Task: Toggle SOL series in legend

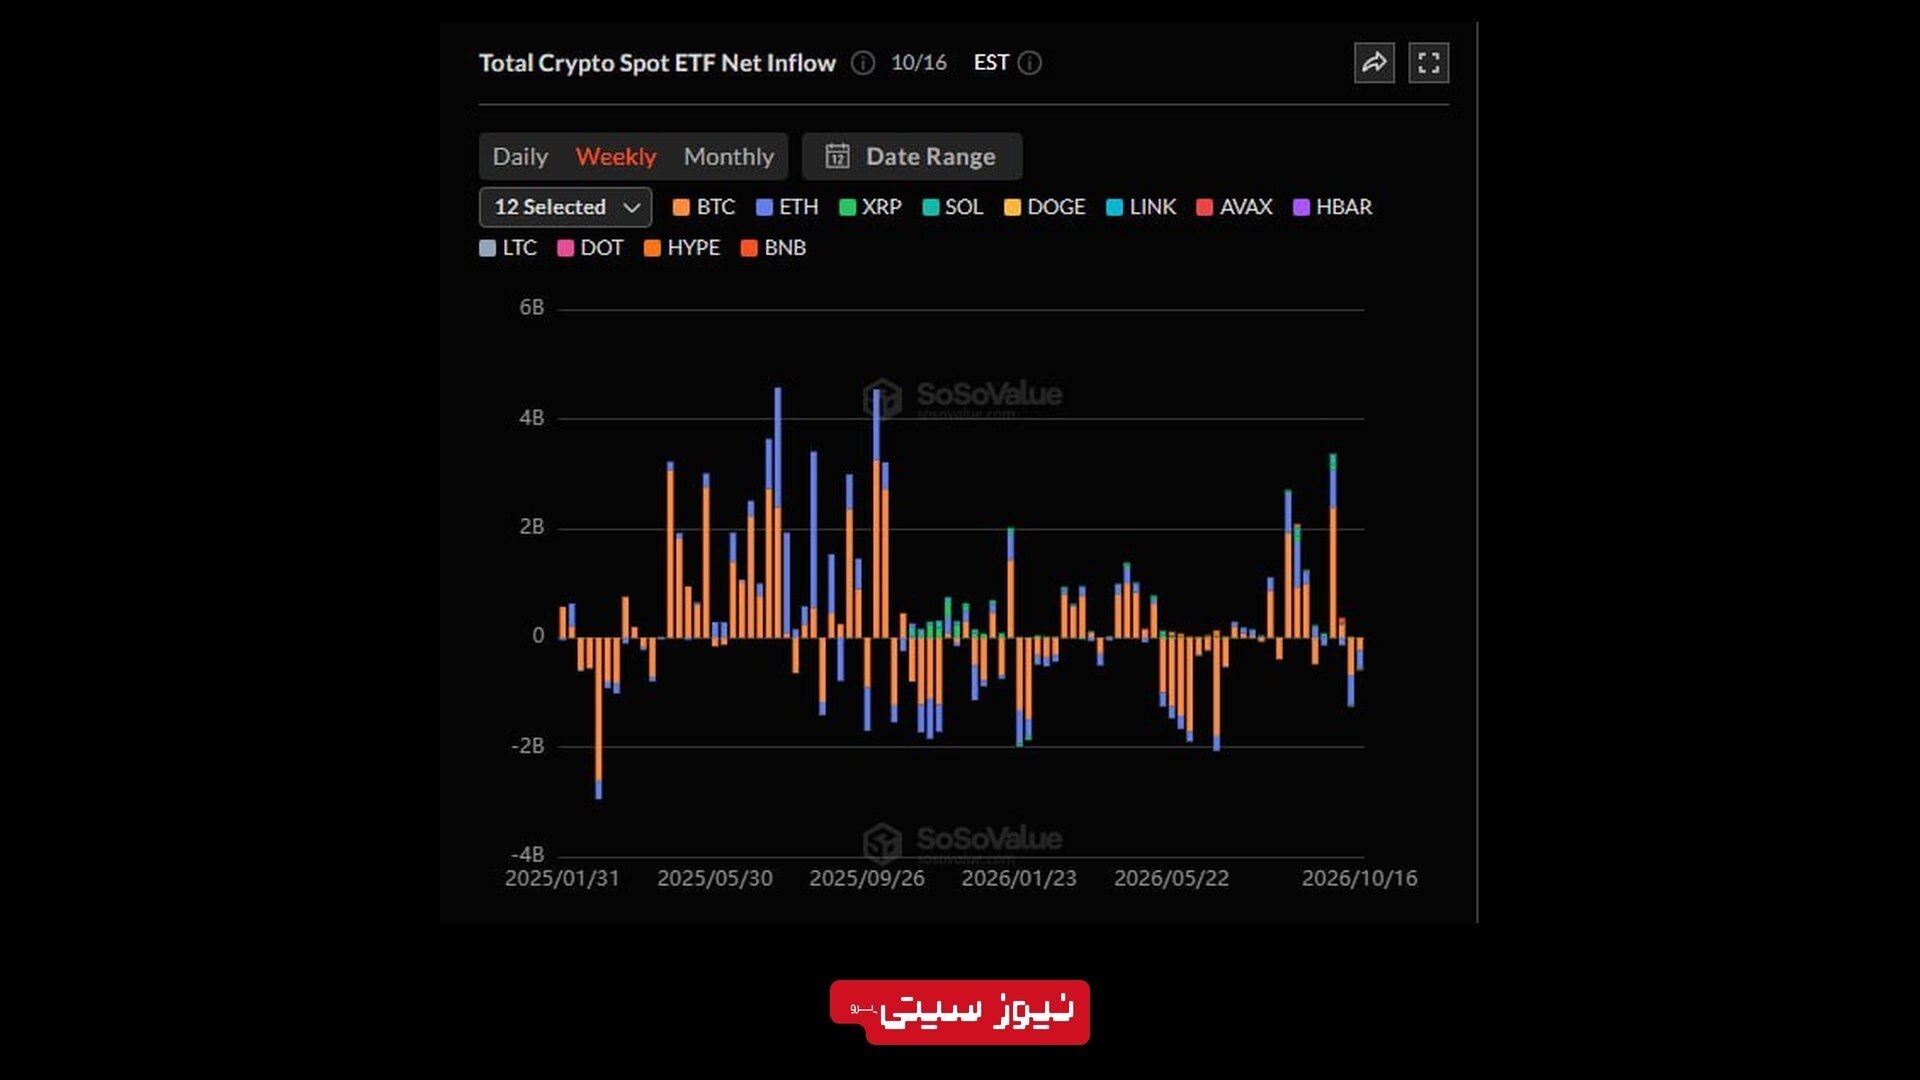Action: tap(953, 207)
